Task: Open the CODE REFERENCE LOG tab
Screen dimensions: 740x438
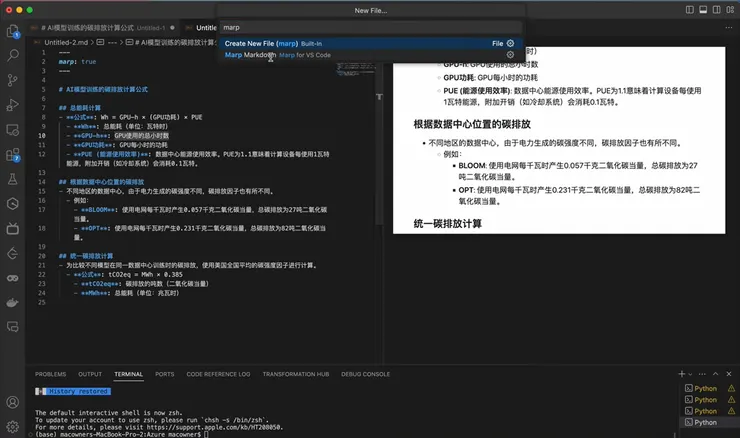Action: [x=219, y=374]
